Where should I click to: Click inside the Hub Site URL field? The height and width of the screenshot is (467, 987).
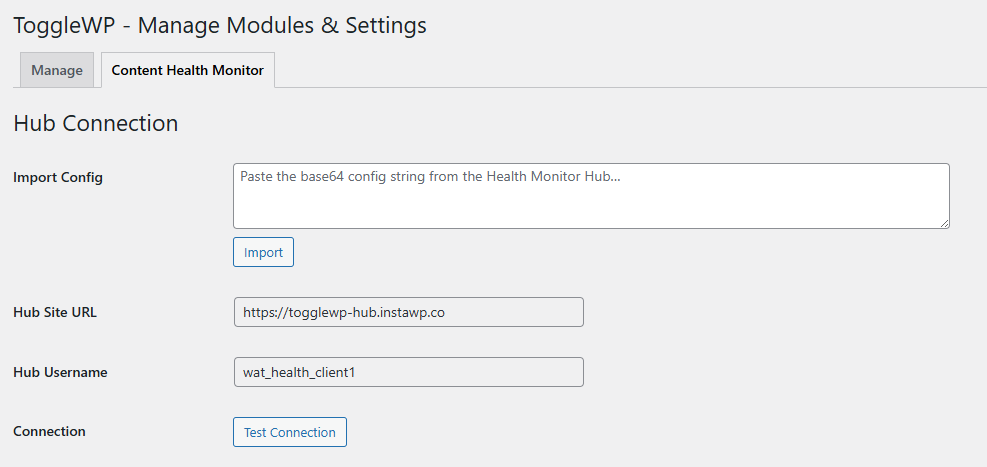409,312
